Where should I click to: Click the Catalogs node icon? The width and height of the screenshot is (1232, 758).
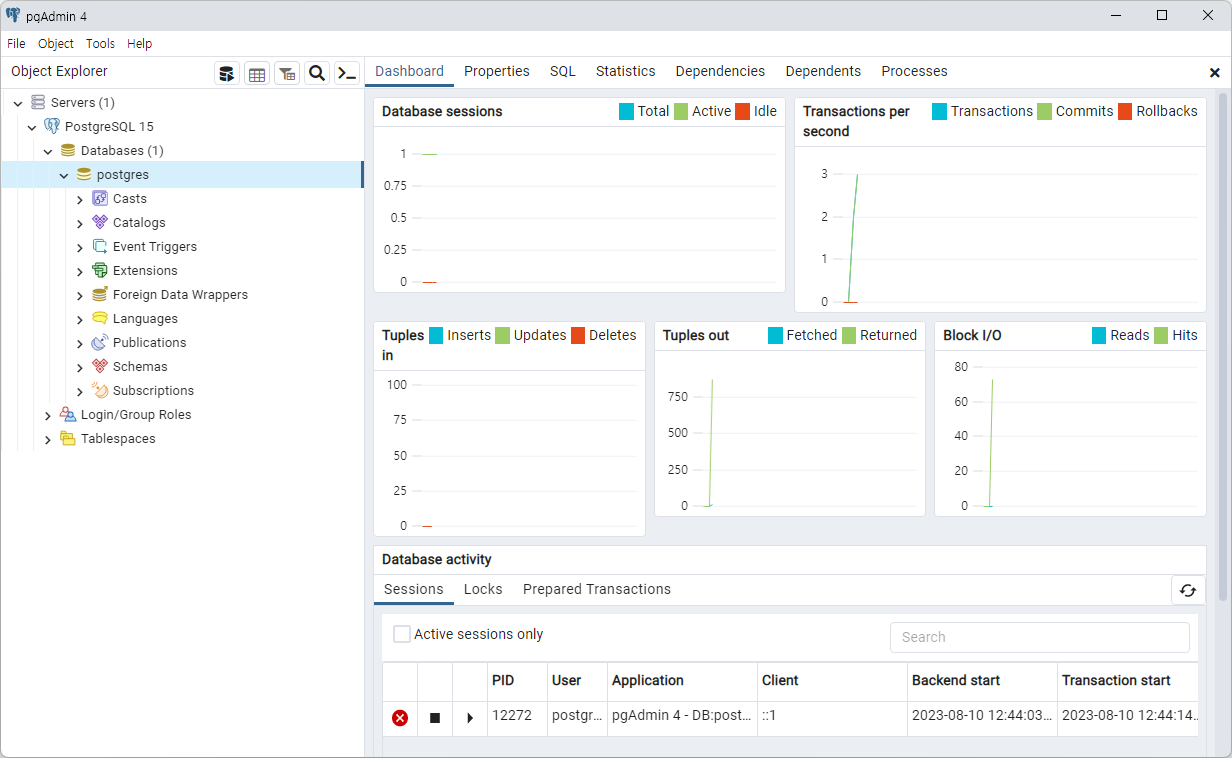(100, 223)
